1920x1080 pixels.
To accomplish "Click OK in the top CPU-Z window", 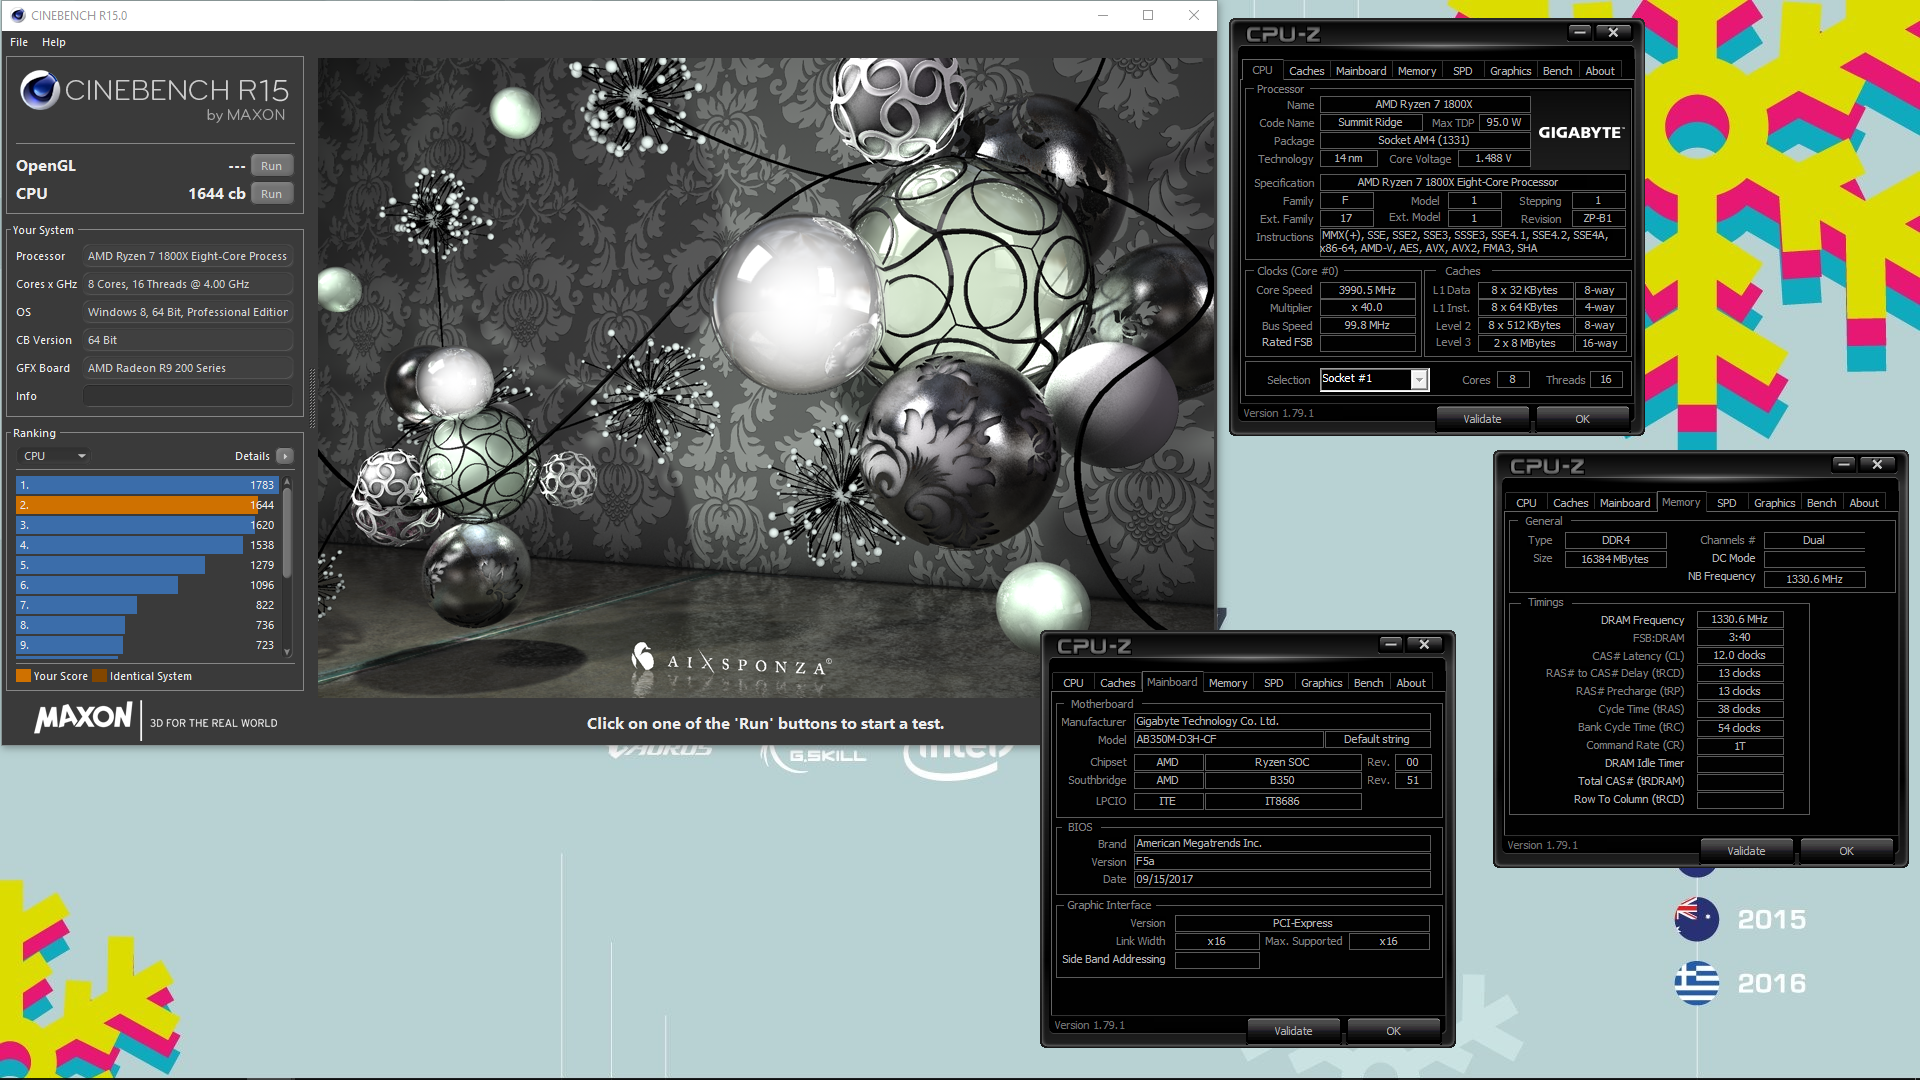I will coord(1582,419).
